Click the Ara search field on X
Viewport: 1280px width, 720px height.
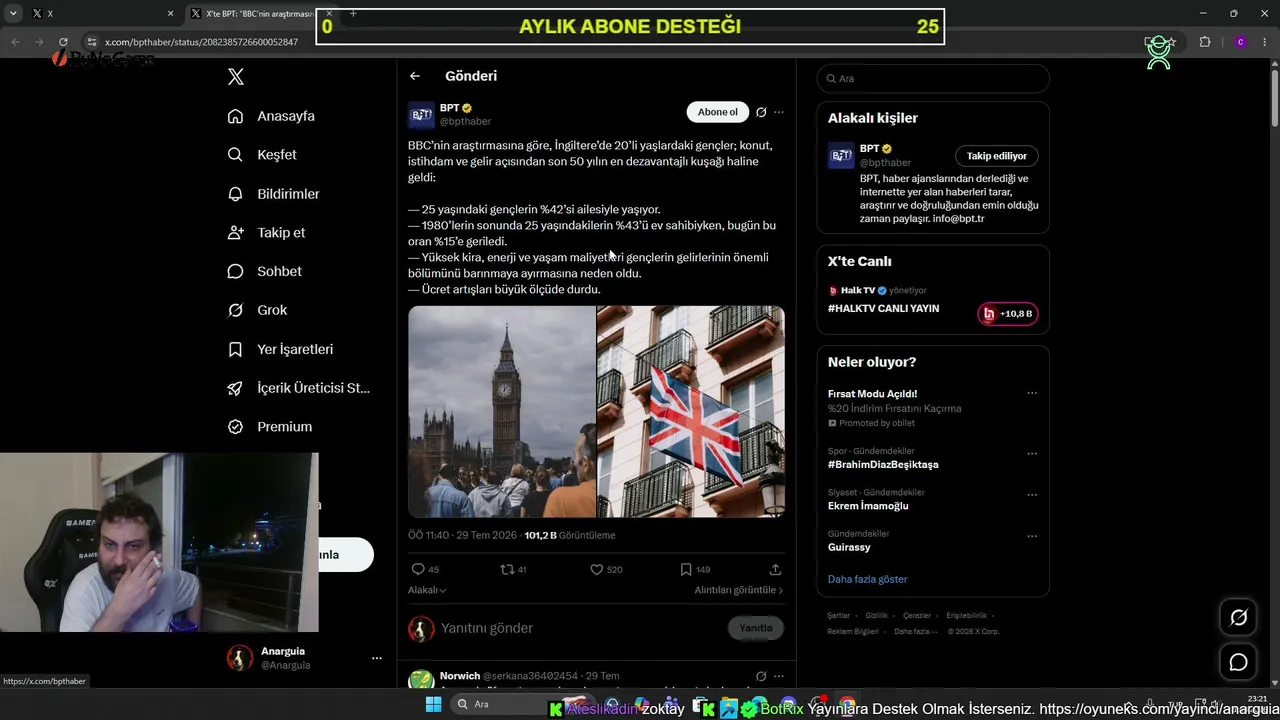click(x=932, y=78)
